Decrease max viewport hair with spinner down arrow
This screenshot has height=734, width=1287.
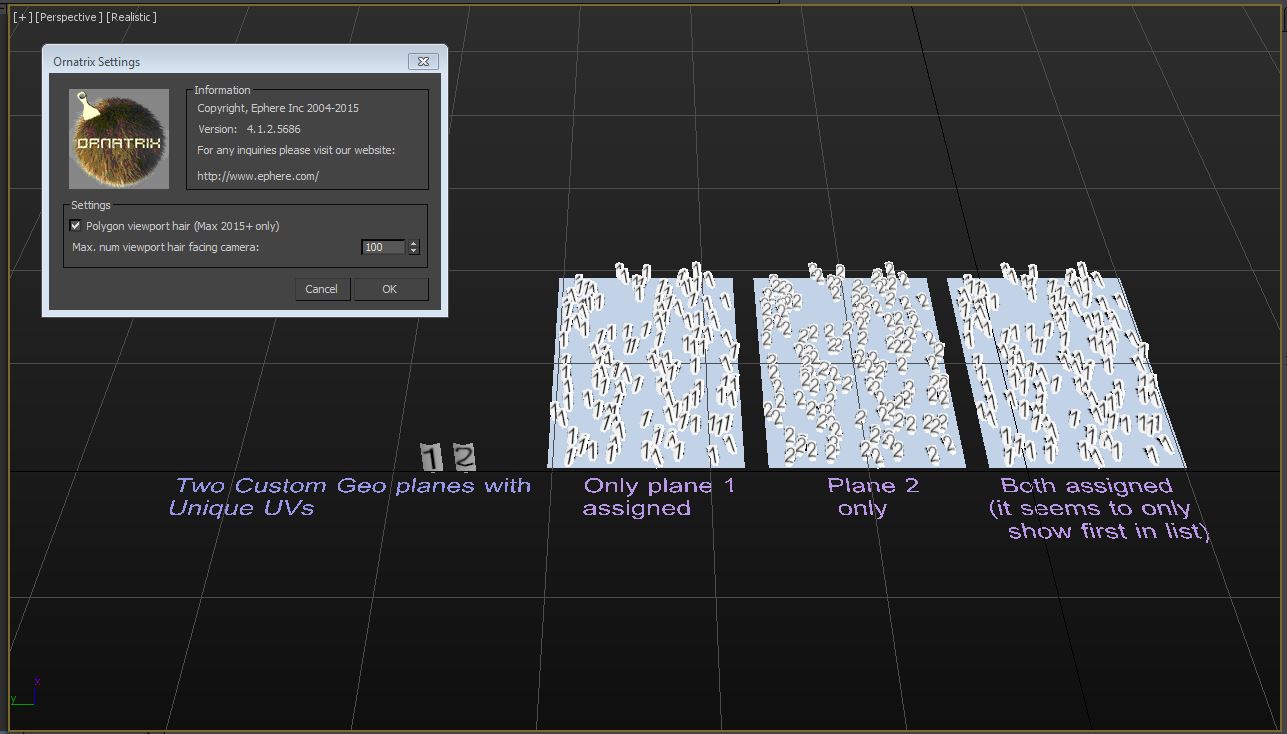(414, 251)
